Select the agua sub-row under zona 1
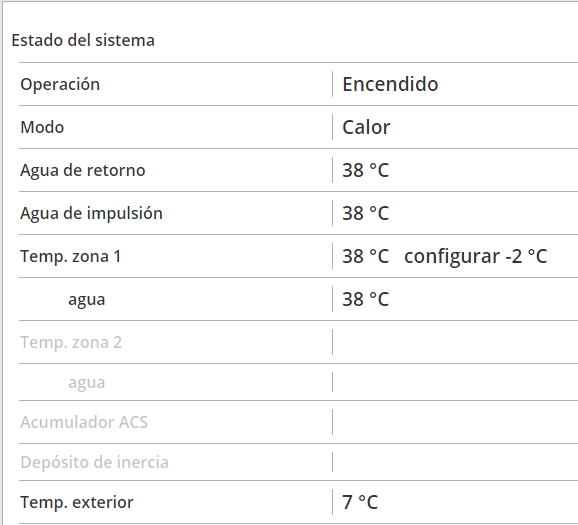Image resolution: width=578 pixels, height=525 pixels. point(87,300)
